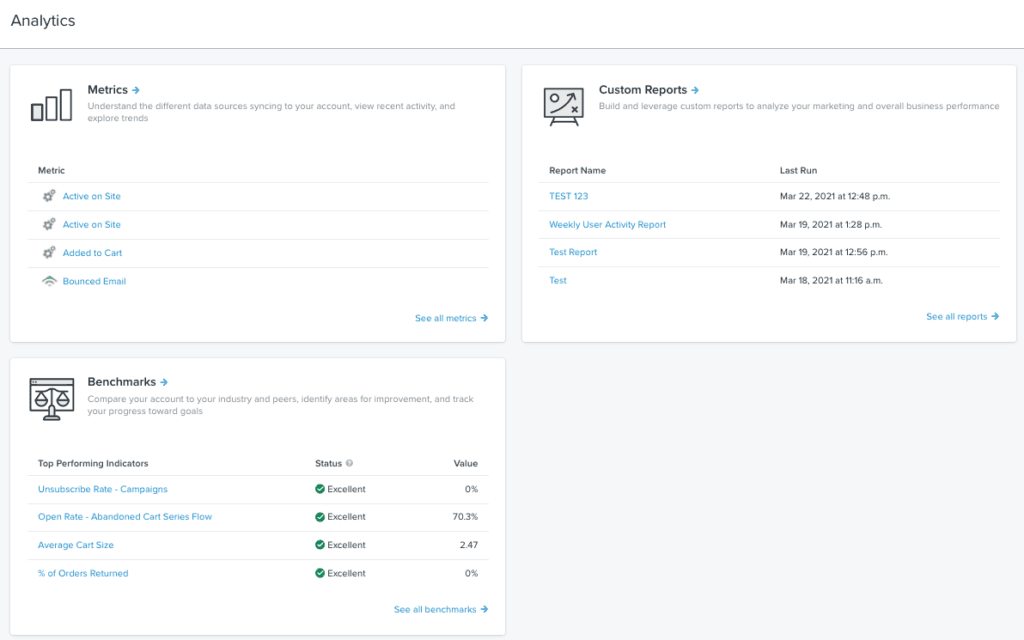Open the Bounced Email metric
Viewport: 1024px width, 640px height.
pos(94,281)
